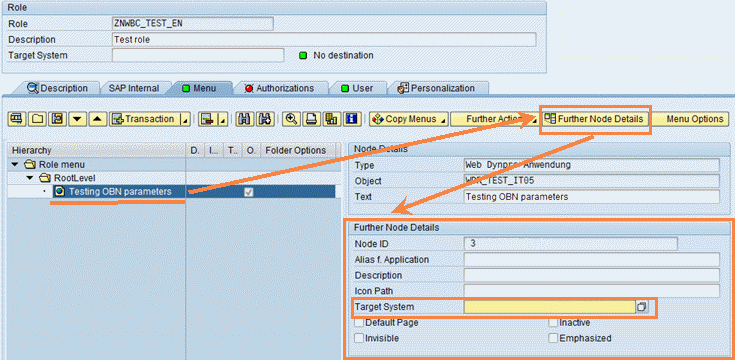The width and height of the screenshot is (735, 360).
Task: Click the print toolbar icon
Action: pos(311,119)
